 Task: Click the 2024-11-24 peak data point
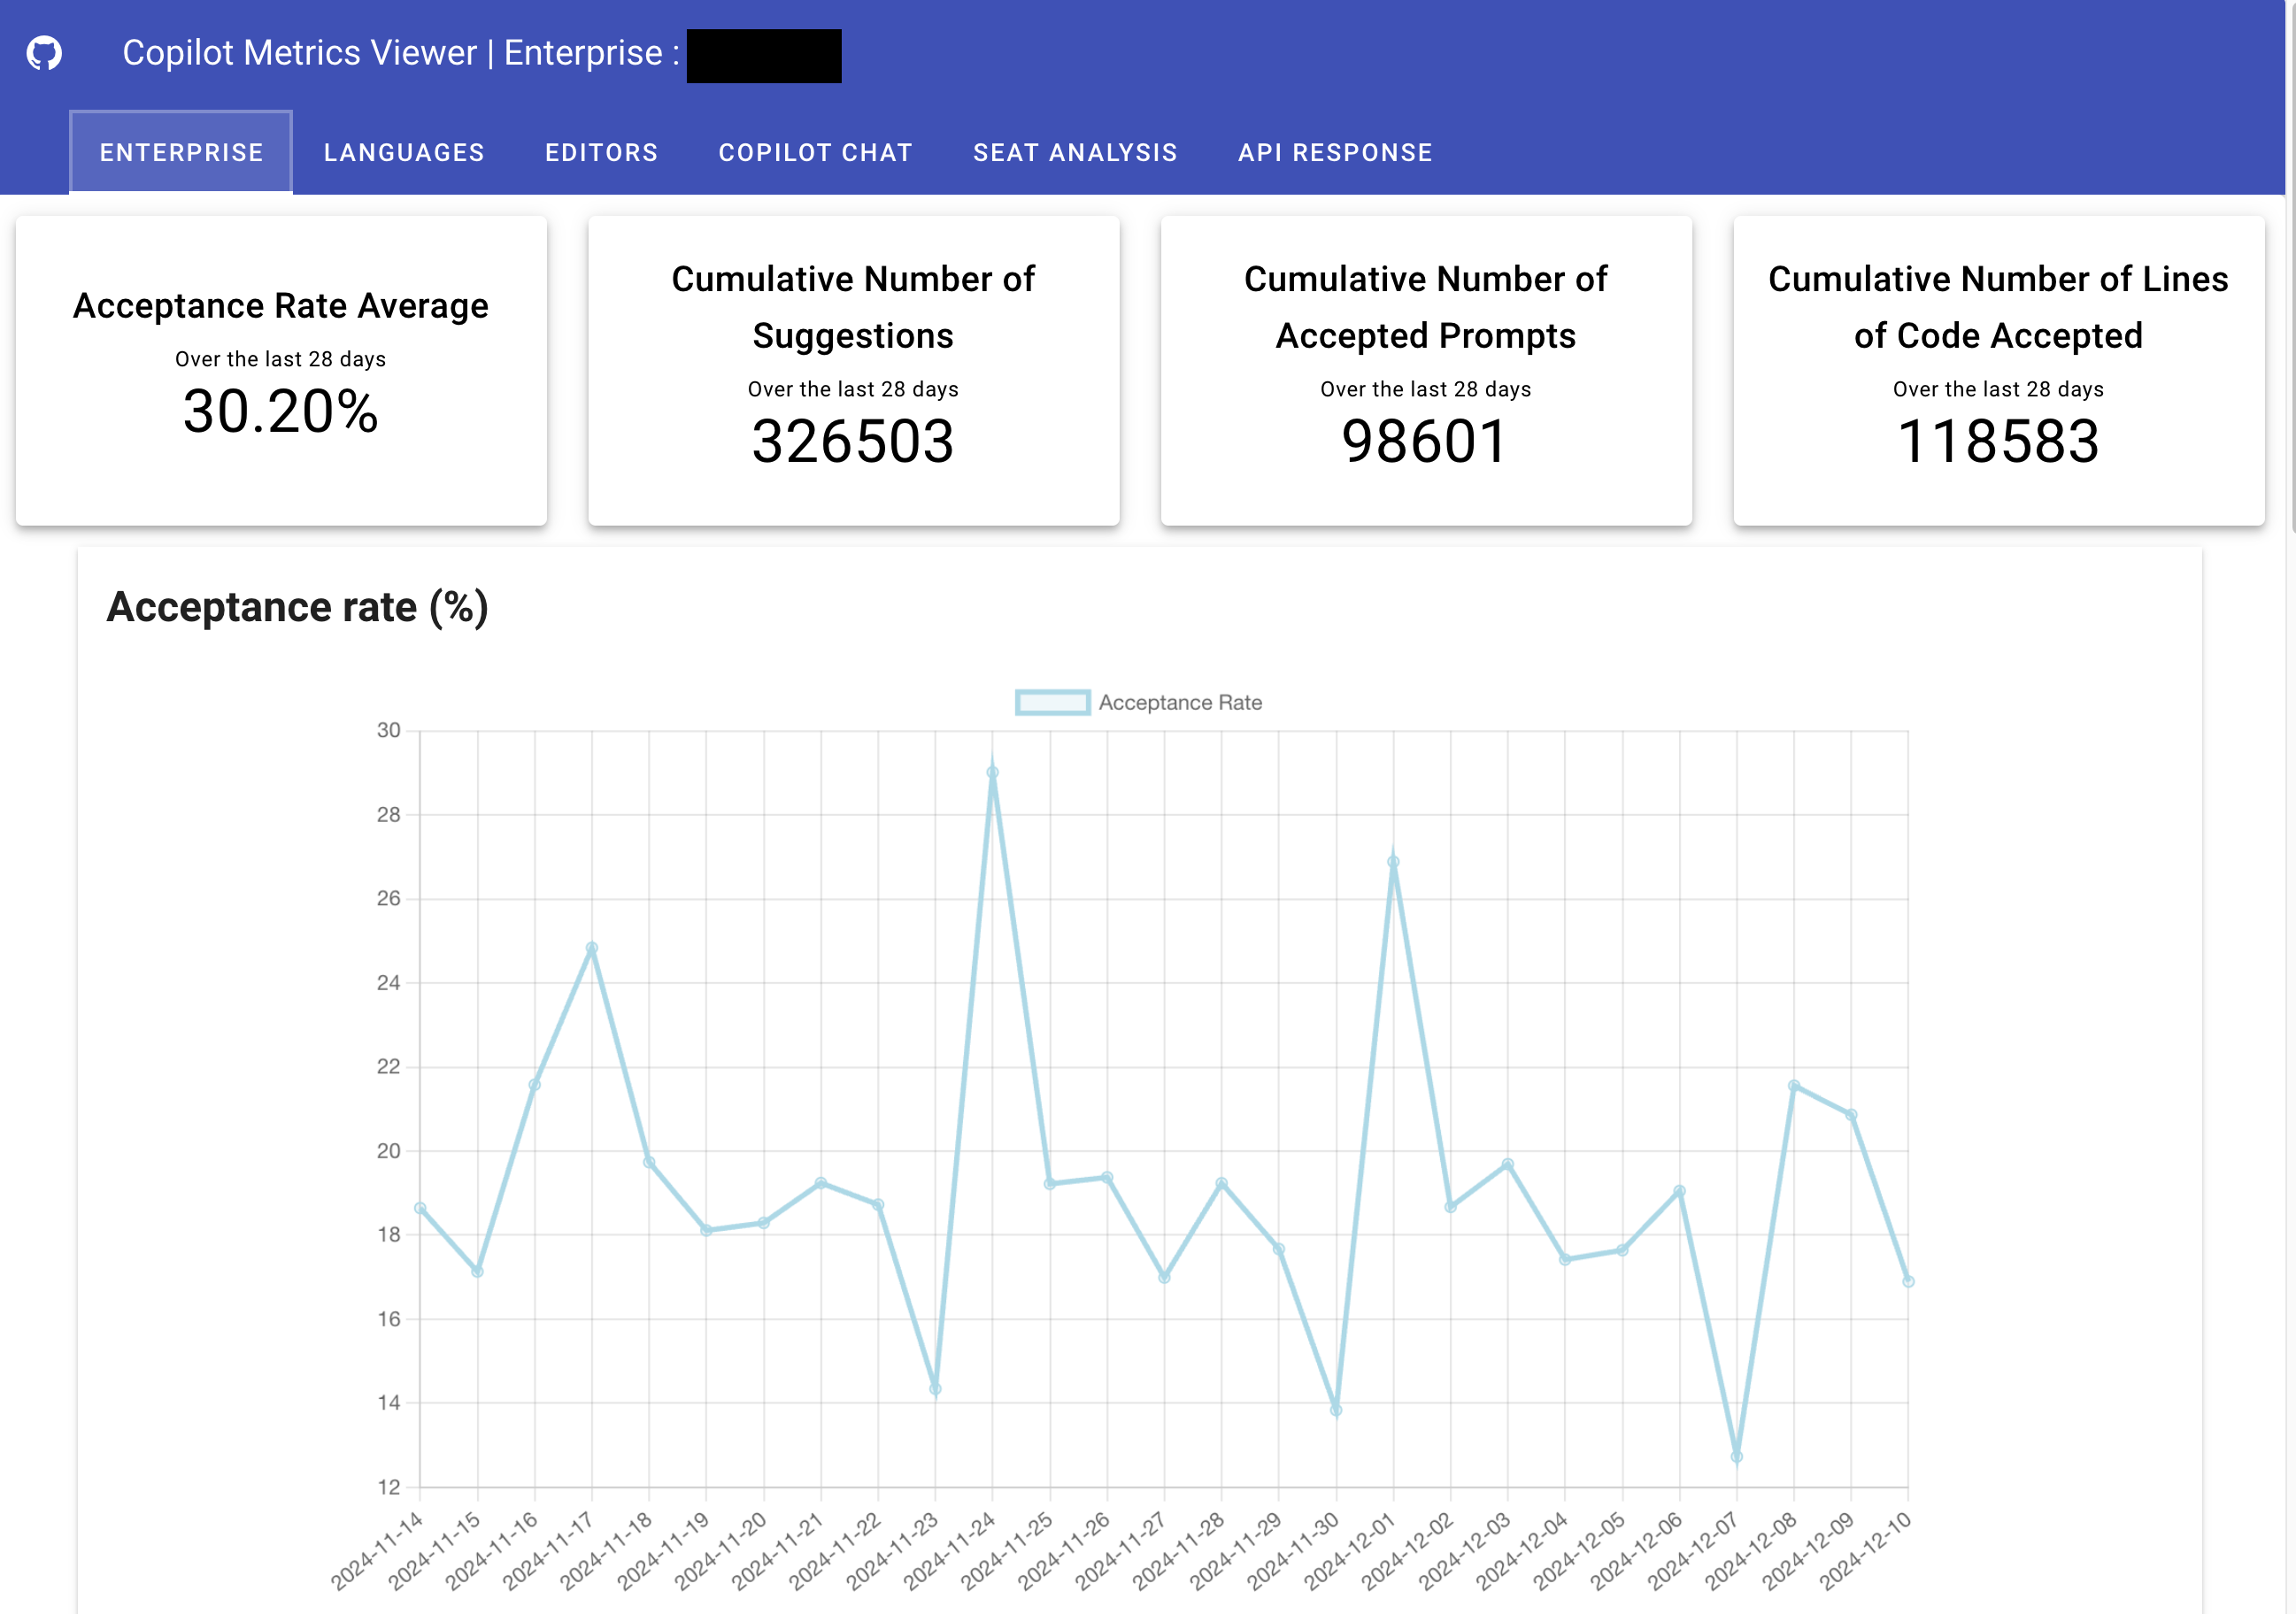click(x=992, y=772)
